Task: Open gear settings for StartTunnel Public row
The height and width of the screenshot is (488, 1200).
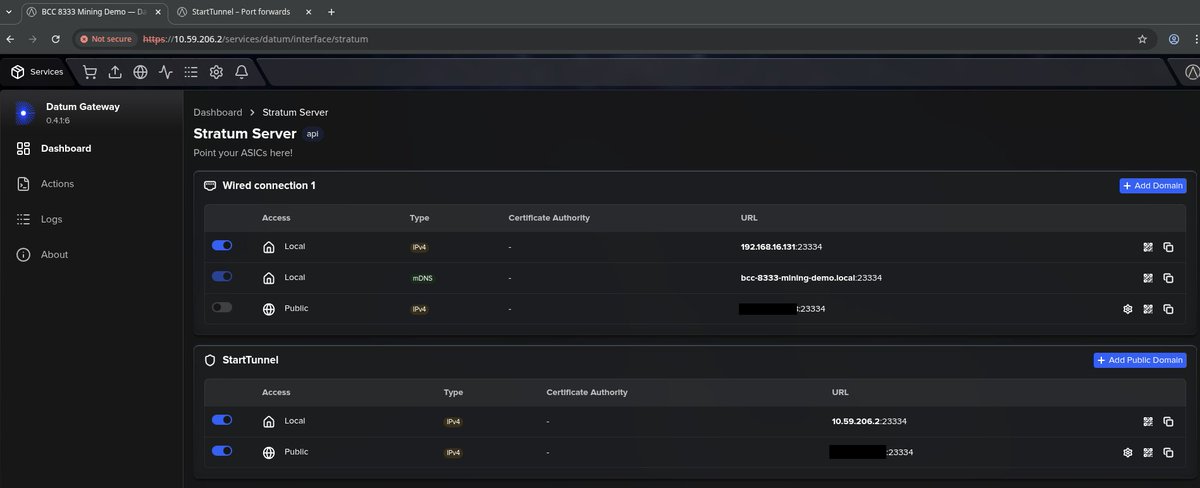Action: click(x=1127, y=453)
